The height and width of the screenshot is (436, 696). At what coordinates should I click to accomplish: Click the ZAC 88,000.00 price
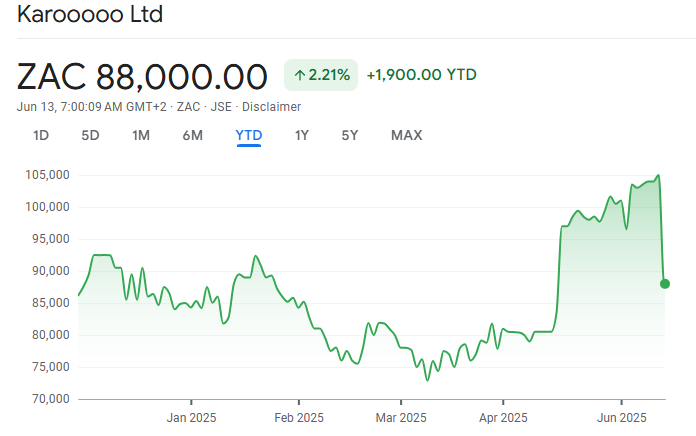(142, 77)
